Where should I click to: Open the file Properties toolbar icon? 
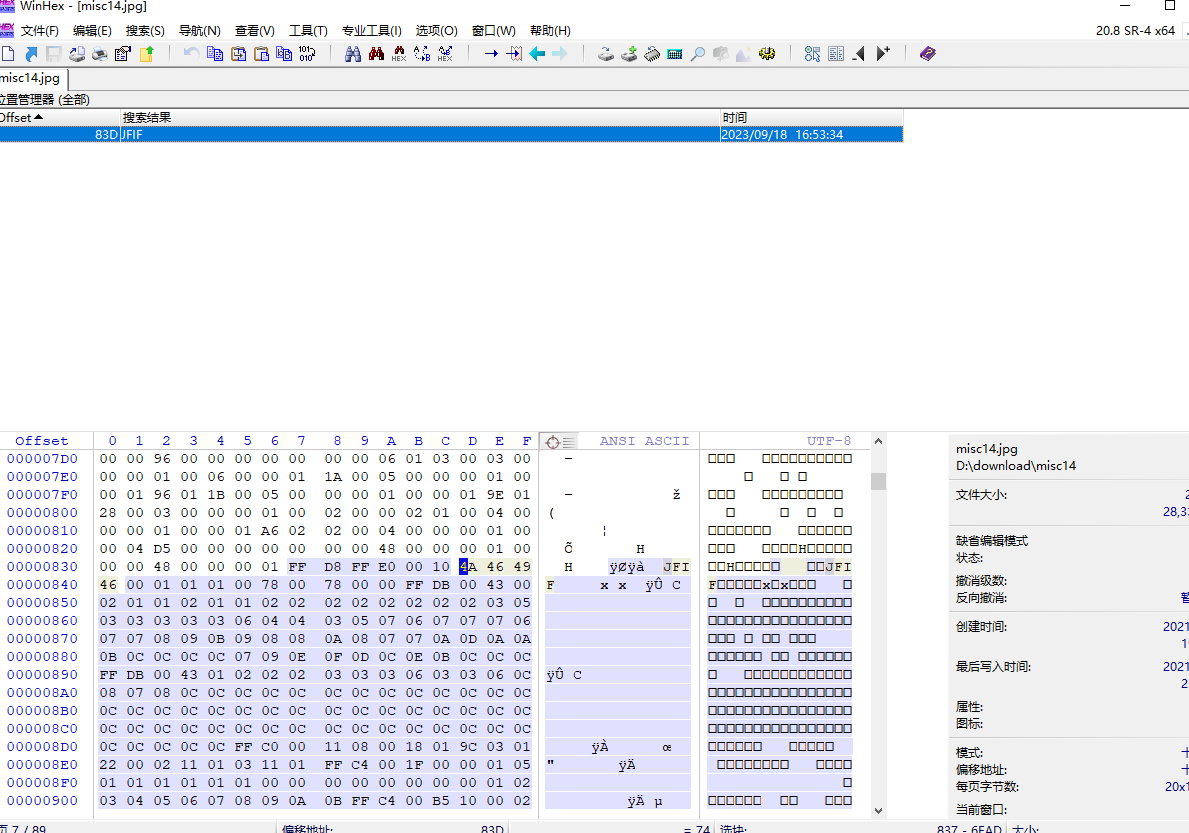point(123,54)
